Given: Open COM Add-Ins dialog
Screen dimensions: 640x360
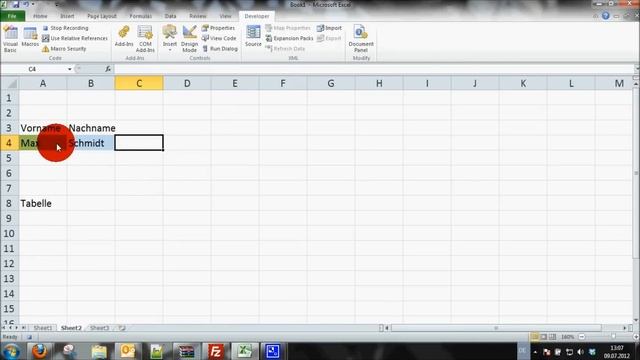Looking at the screenshot, I should pos(145,38).
